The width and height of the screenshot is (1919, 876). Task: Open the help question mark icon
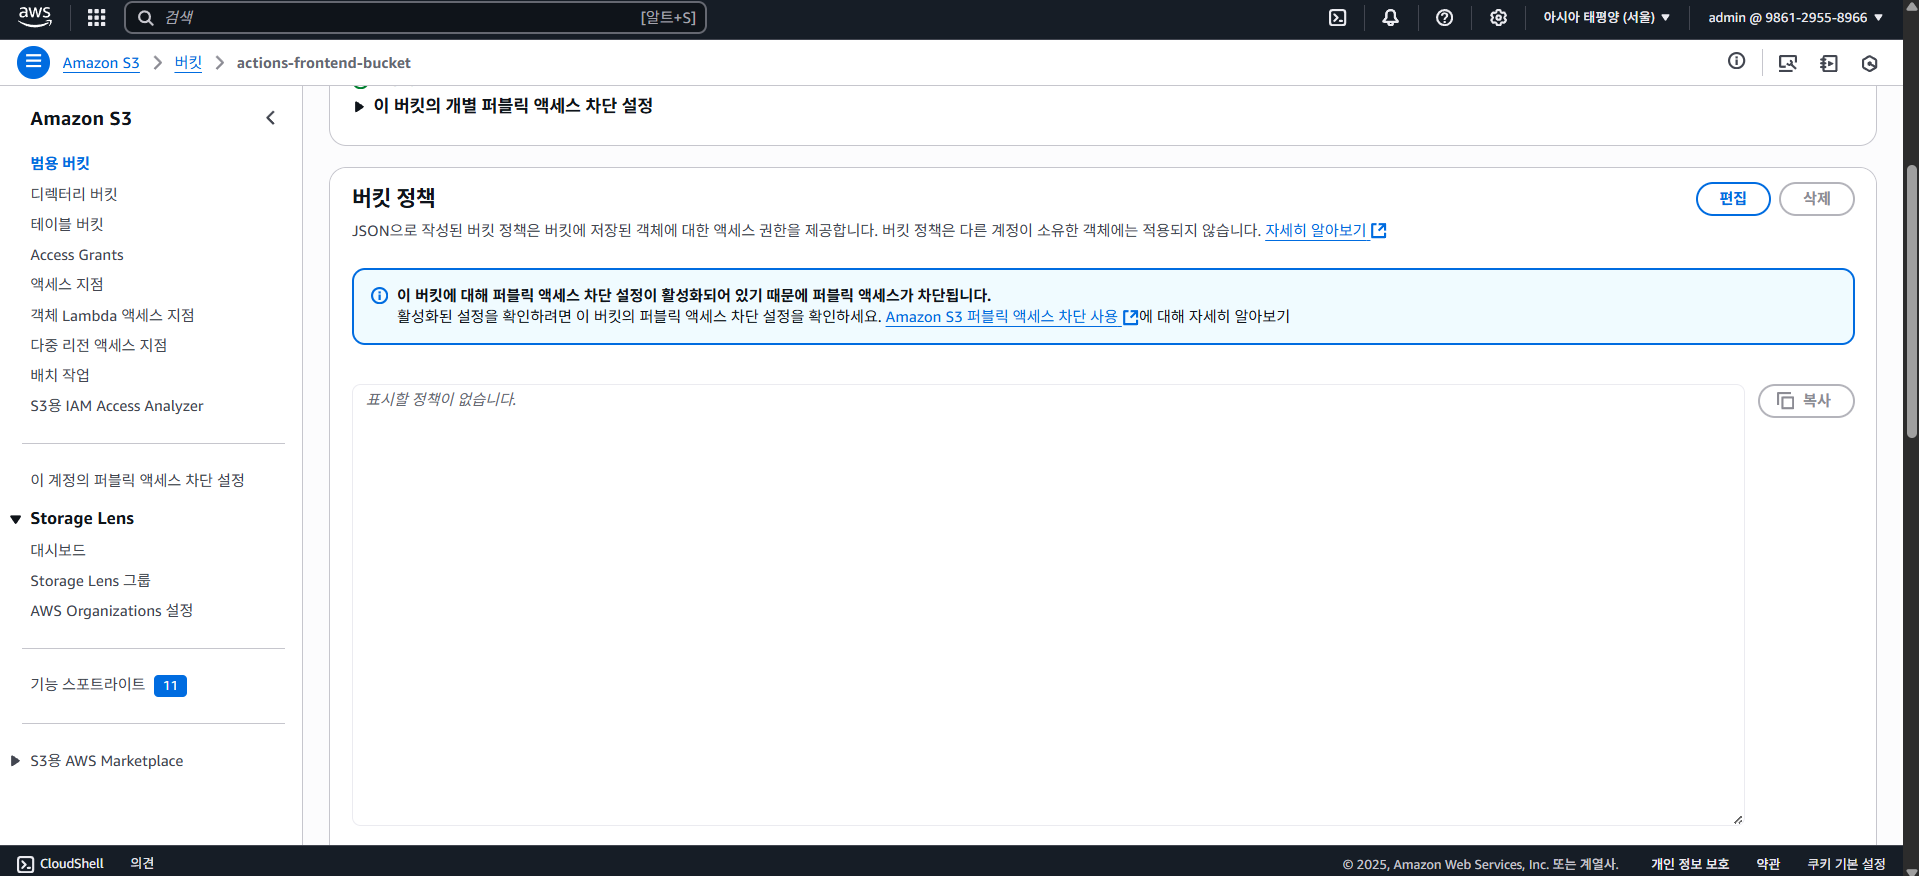click(x=1444, y=17)
